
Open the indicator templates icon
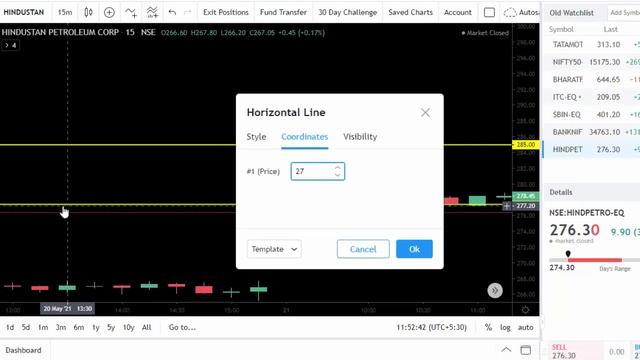(152, 12)
